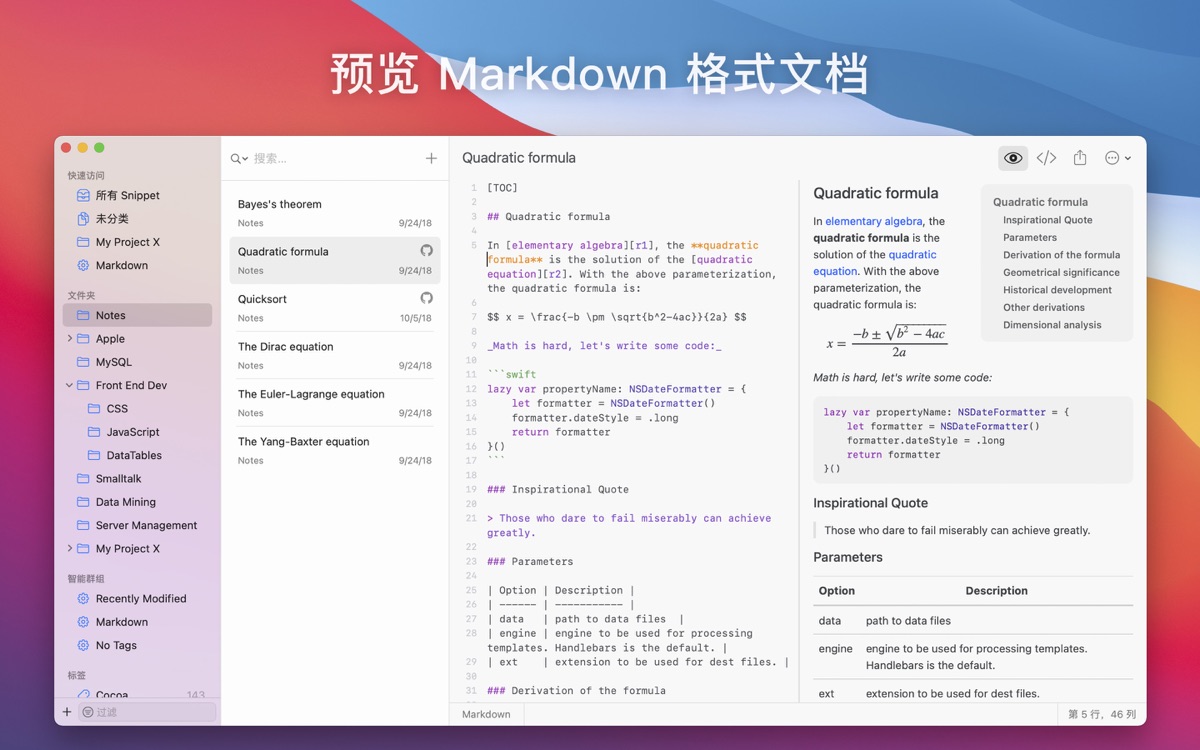Follow the elementary algebra link in the preview
Image resolution: width=1200 pixels, height=750 pixels.
click(x=875, y=221)
